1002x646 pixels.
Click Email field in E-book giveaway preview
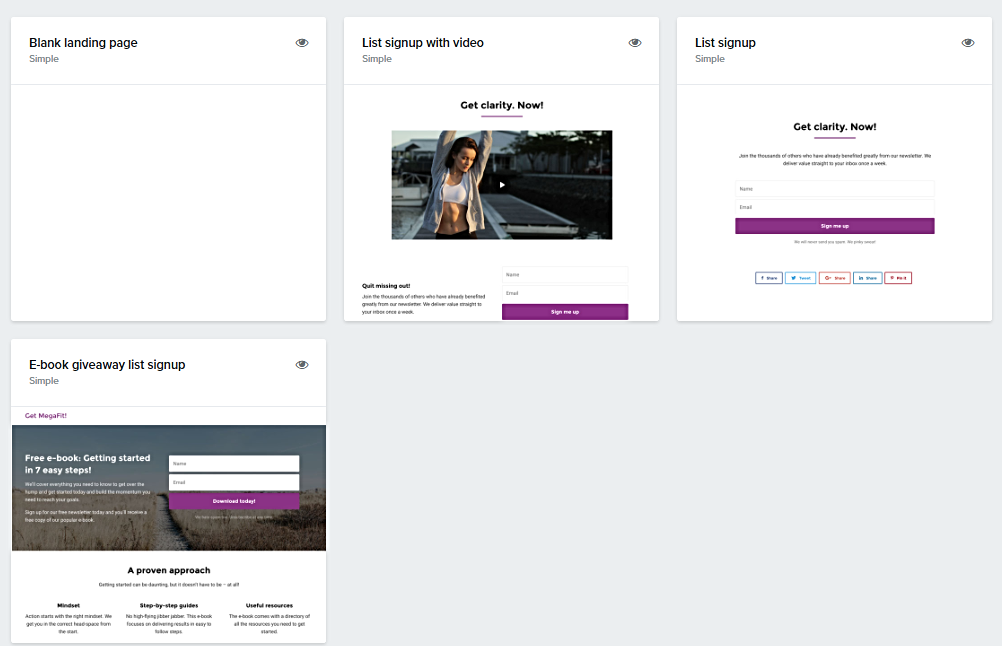click(x=234, y=482)
